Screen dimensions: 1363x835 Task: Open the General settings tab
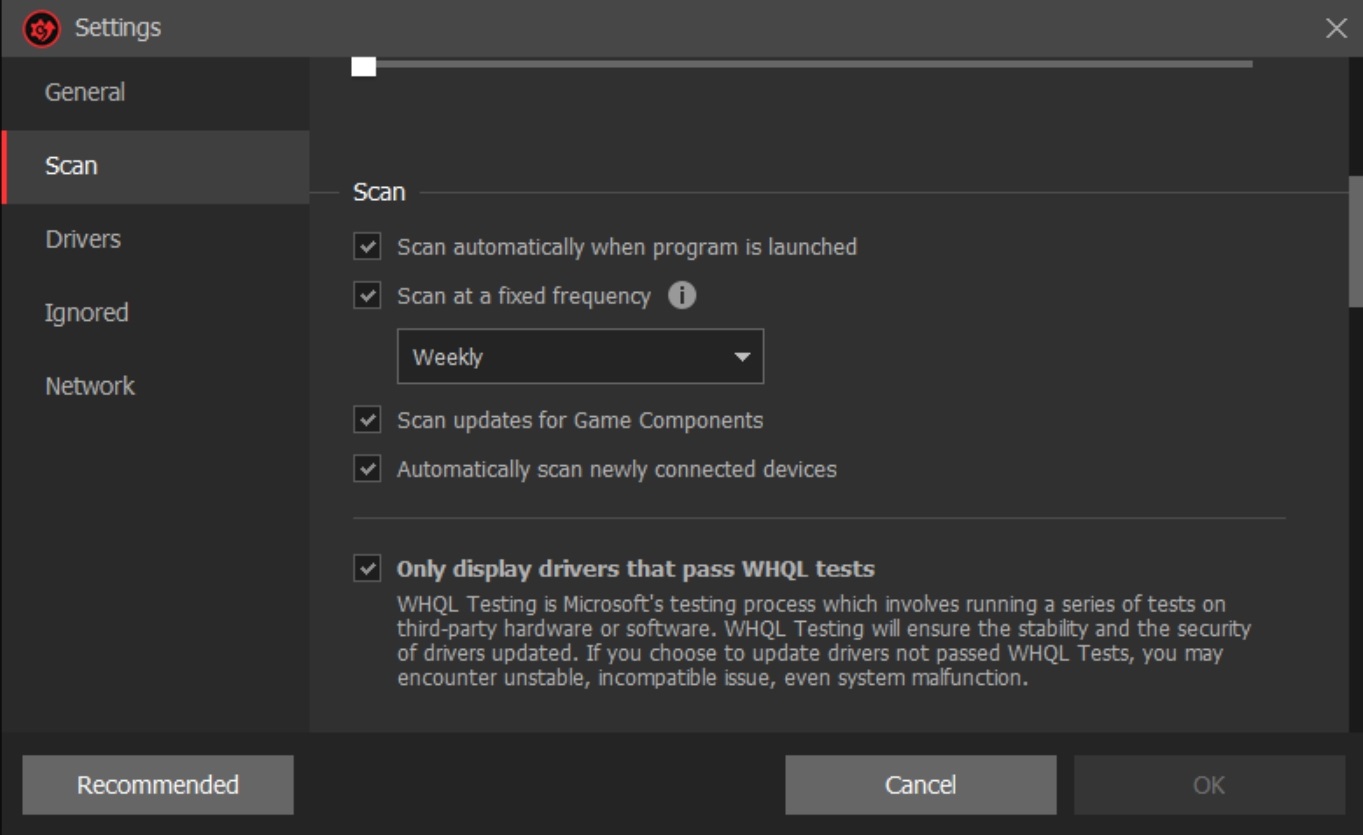pyautogui.click(x=85, y=92)
